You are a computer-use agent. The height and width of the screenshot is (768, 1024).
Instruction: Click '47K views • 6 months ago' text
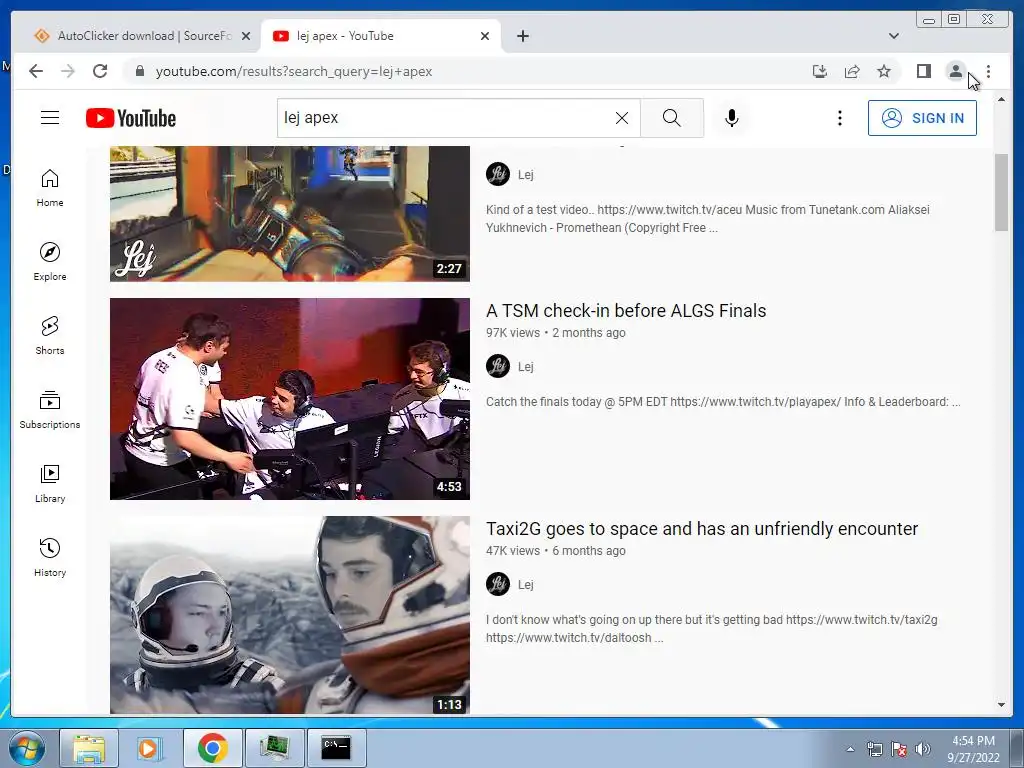(x=556, y=551)
